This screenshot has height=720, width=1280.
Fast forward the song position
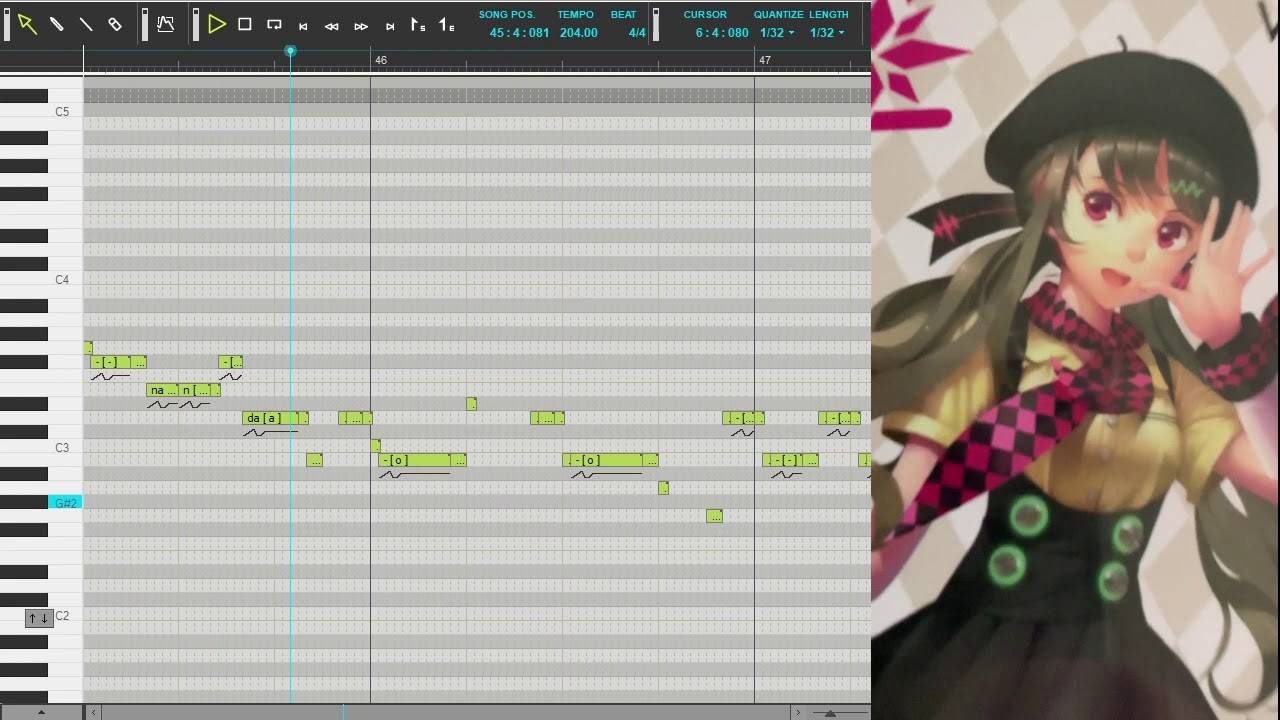point(361,27)
